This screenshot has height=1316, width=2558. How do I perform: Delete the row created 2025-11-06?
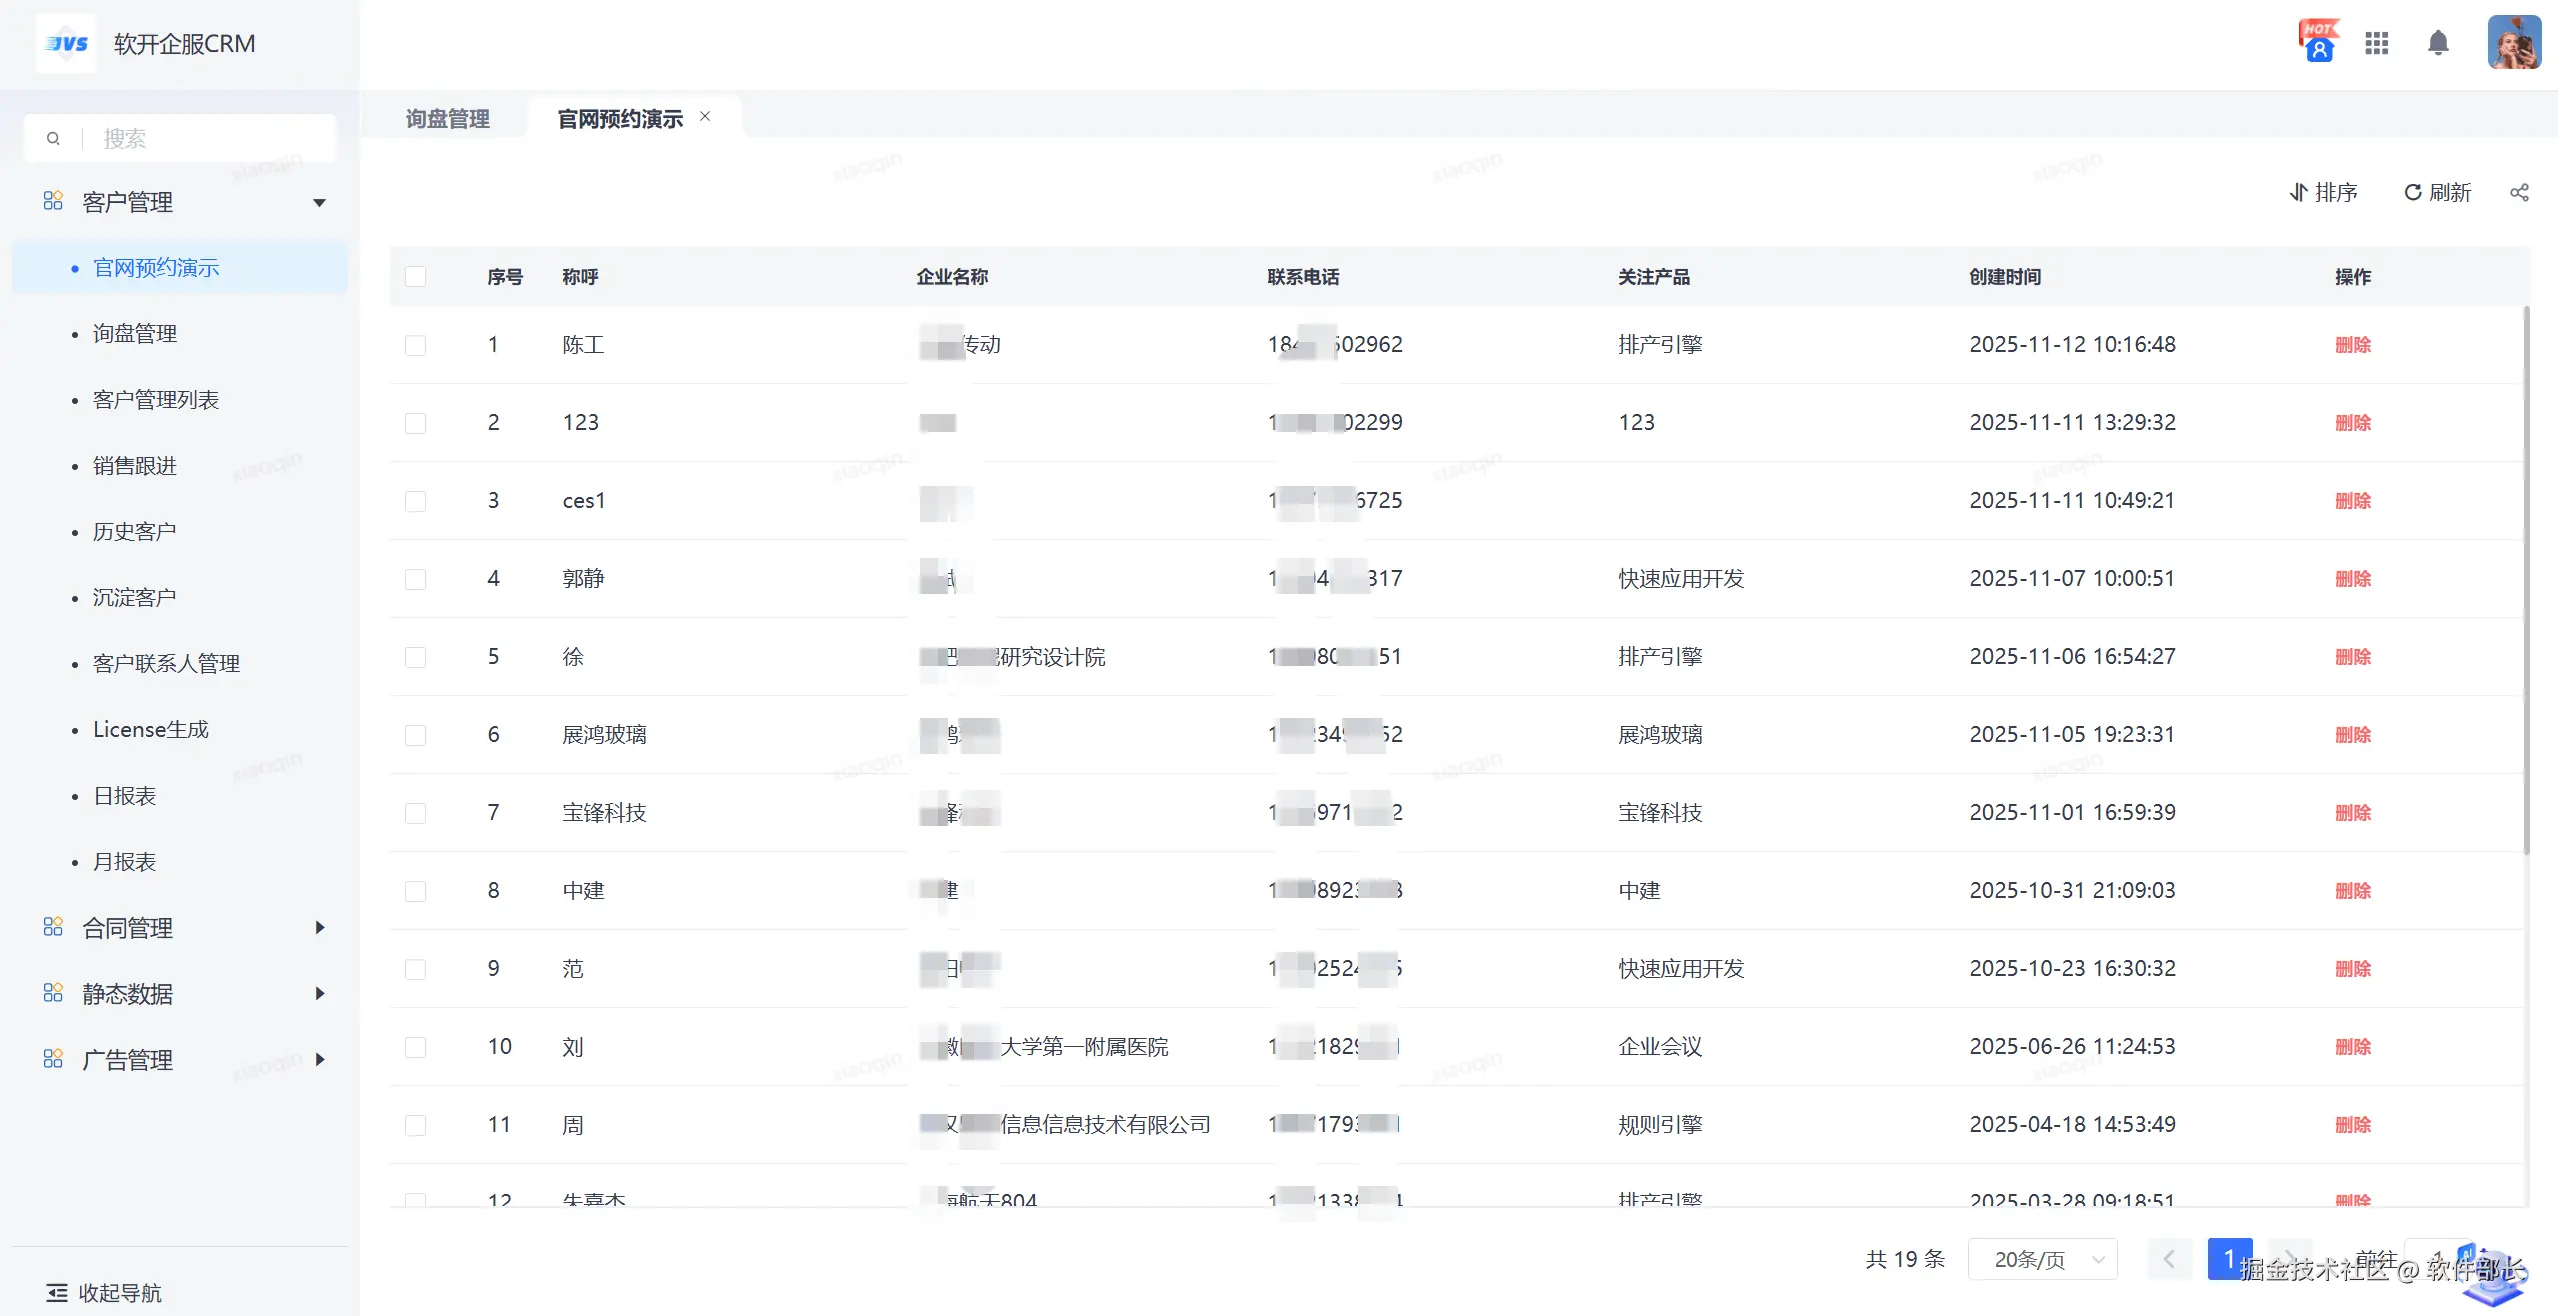pos(2352,657)
